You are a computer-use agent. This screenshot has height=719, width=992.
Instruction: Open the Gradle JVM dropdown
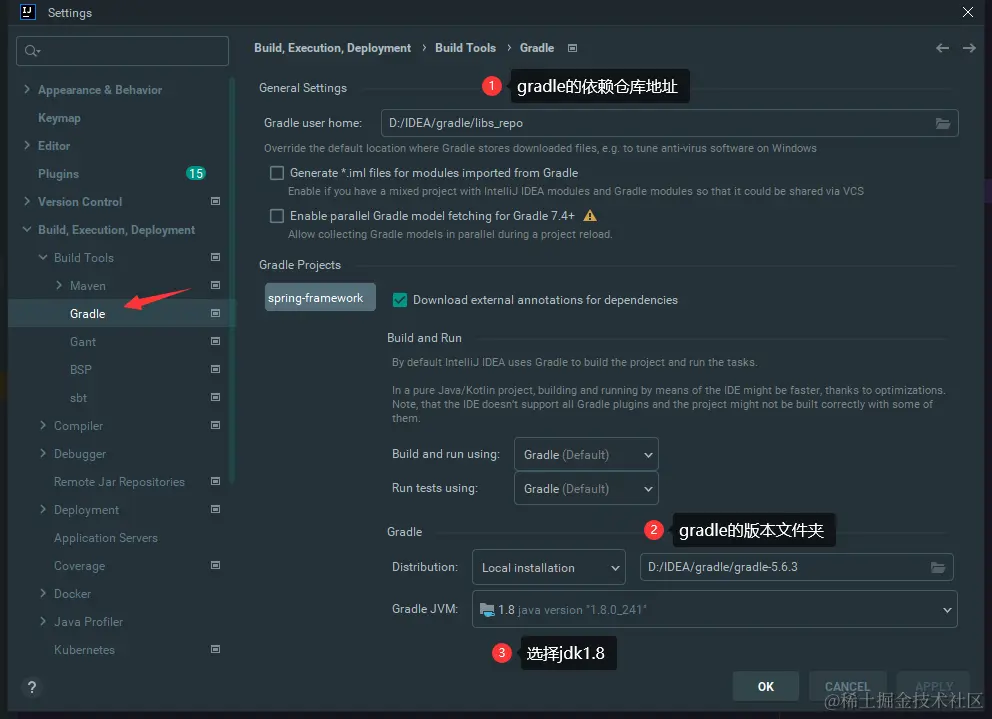pos(714,610)
